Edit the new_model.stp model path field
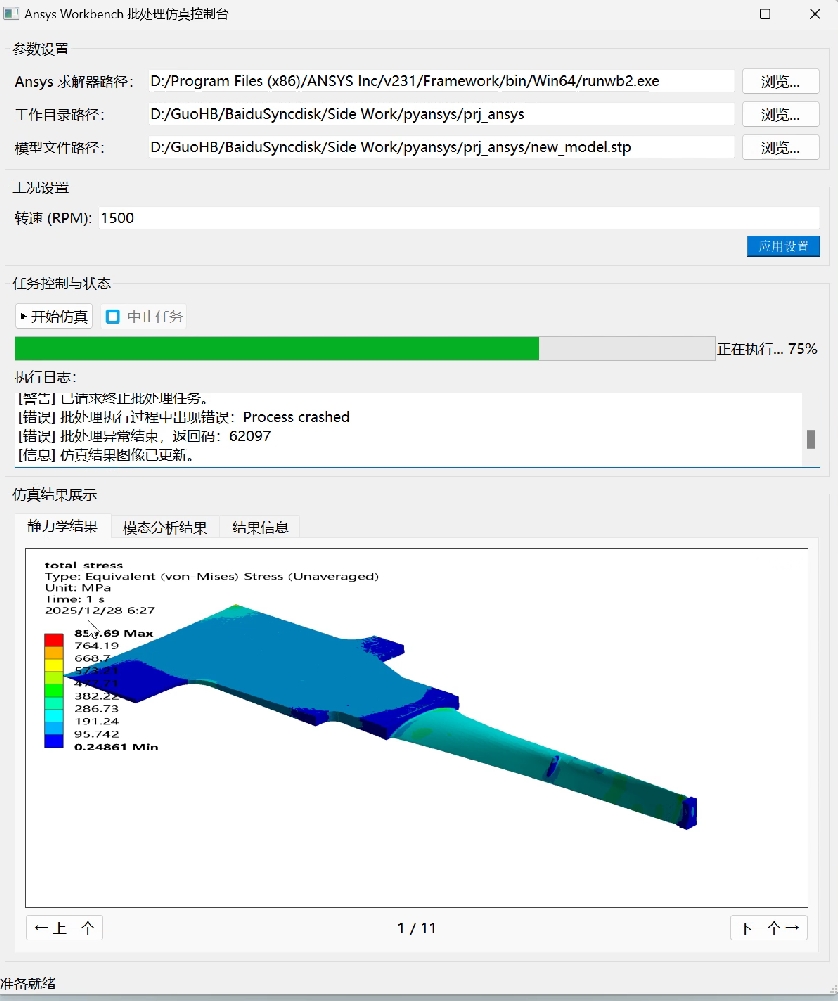 (441, 147)
